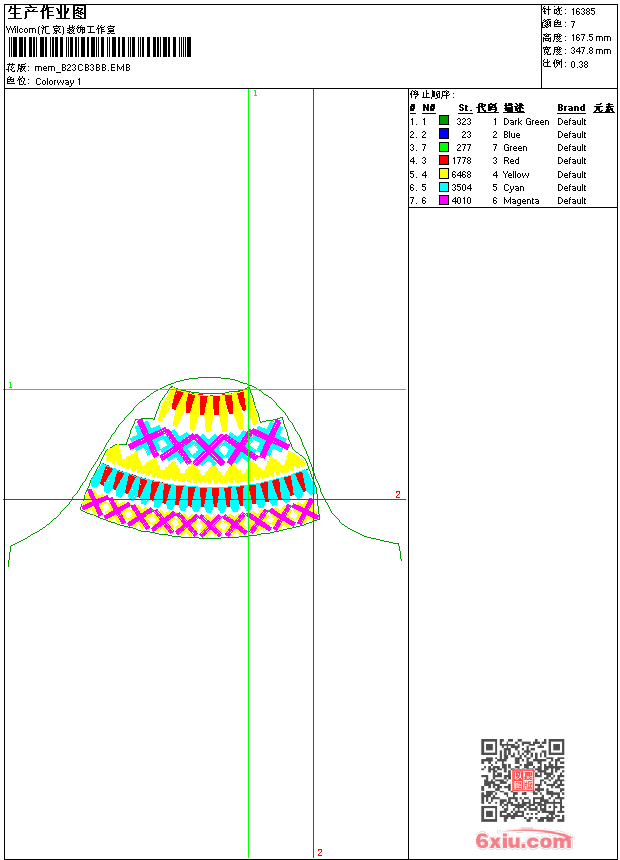Click the 'Cyan' description text
620x860 pixels.
coord(513,188)
